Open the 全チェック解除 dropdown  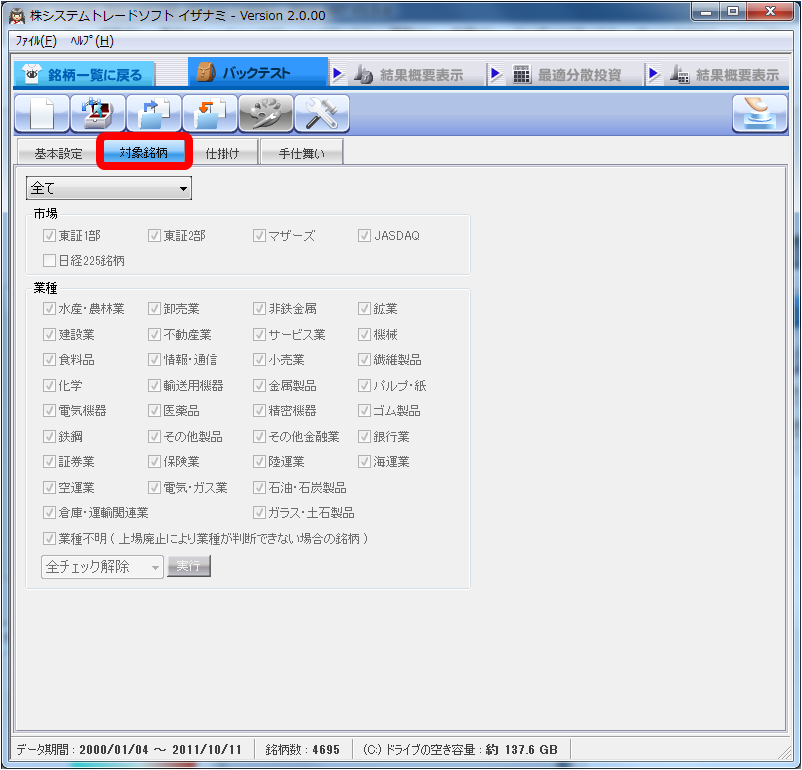click(102, 567)
